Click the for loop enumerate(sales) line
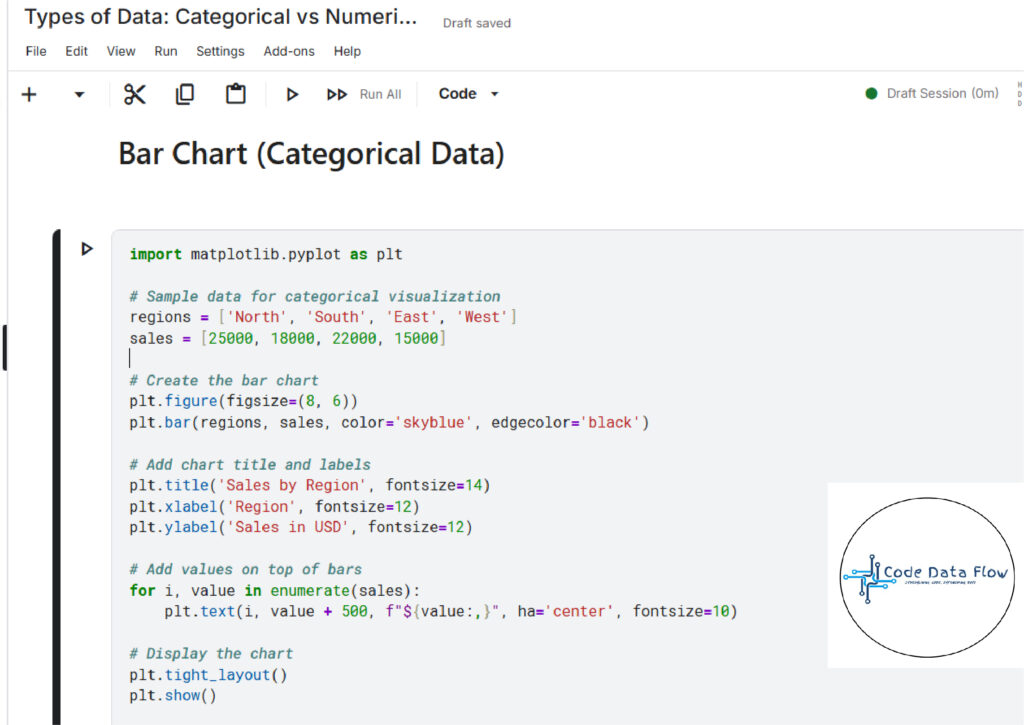1024x725 pixels. (x=275, y=590)
